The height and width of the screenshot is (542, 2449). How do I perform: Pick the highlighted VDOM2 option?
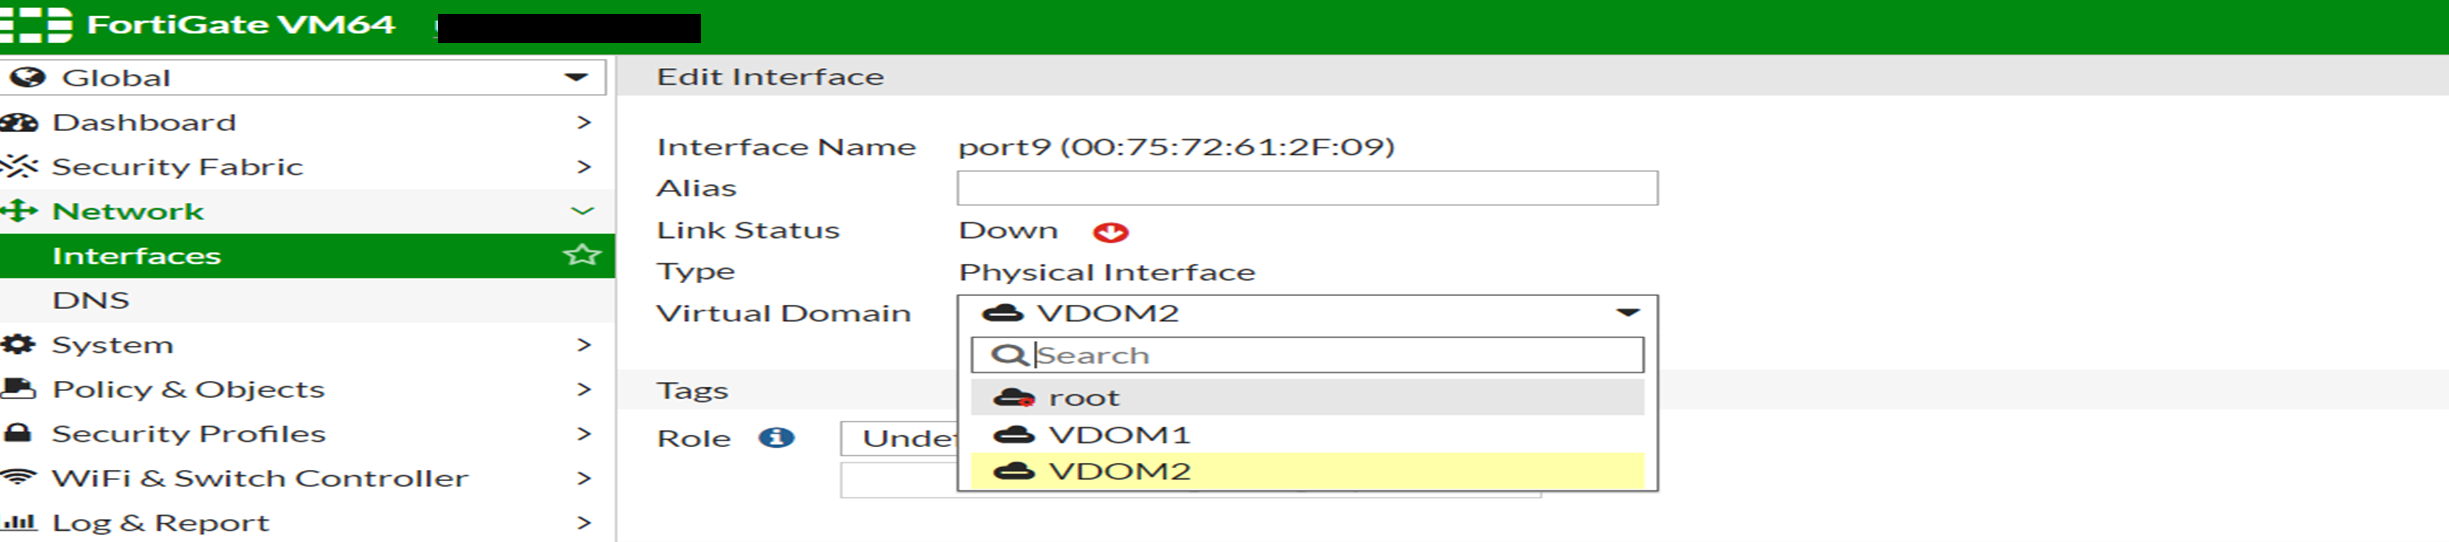pos(1118,471)
